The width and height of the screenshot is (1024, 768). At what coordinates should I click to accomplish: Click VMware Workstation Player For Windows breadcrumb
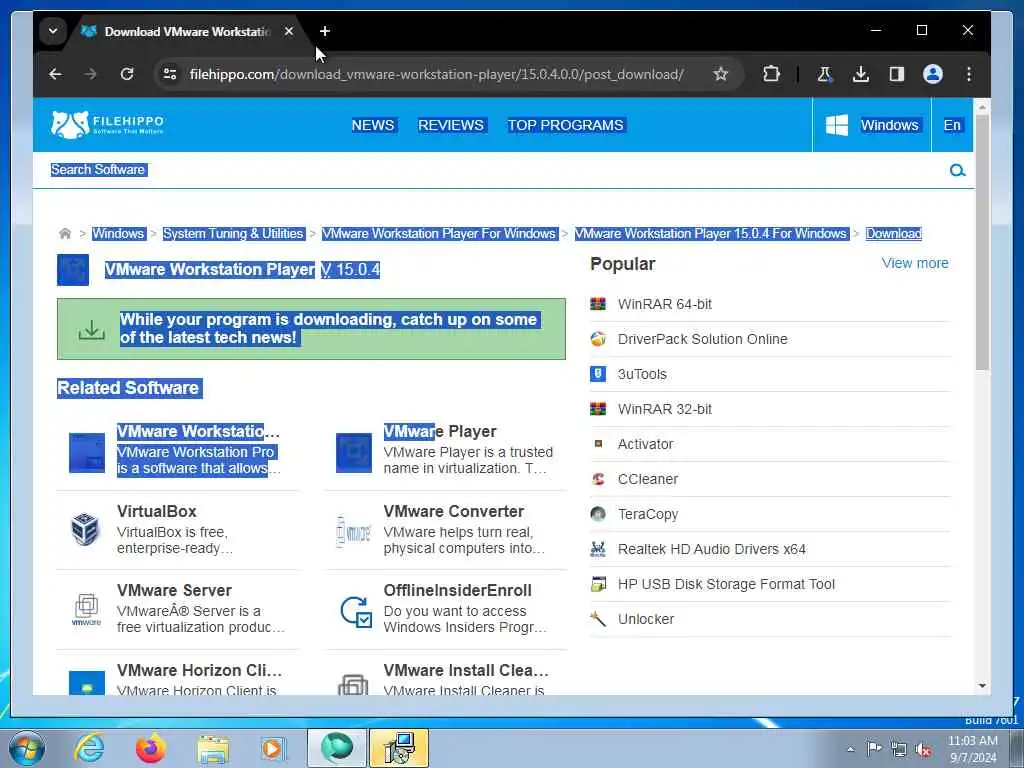[x=439, y=233]
